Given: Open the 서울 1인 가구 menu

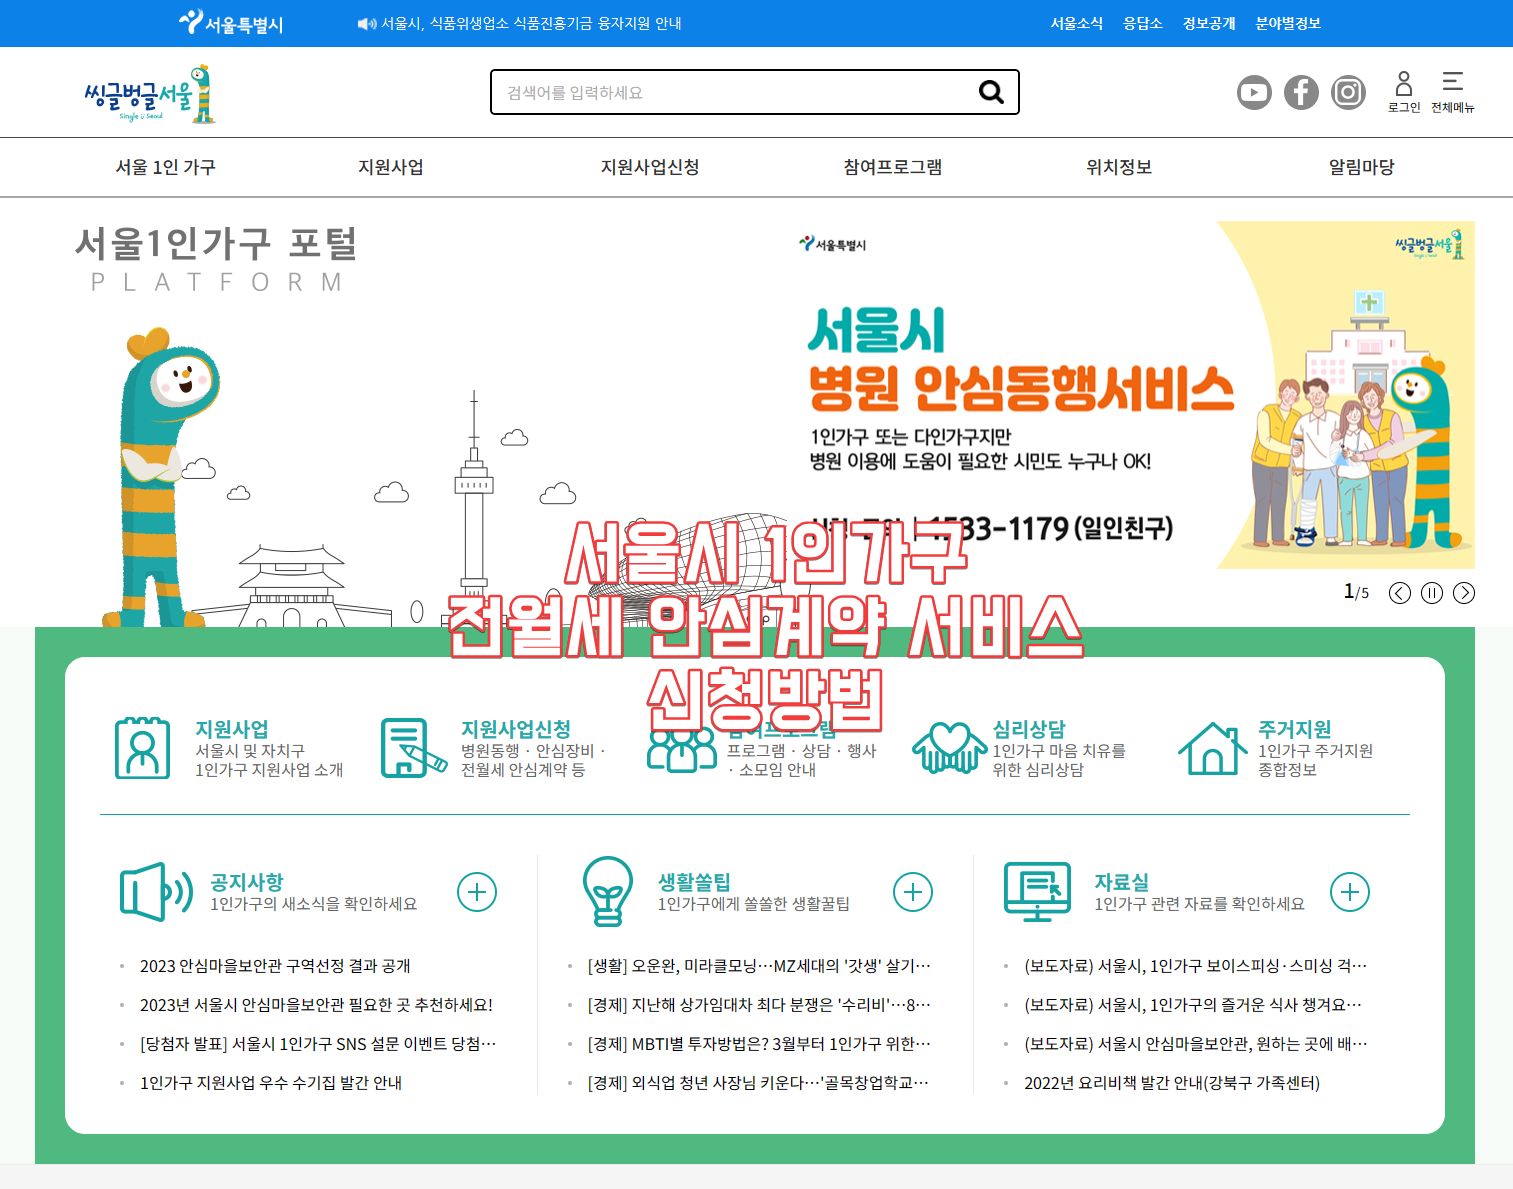Looking at the screenshot, I should point(166,167).
